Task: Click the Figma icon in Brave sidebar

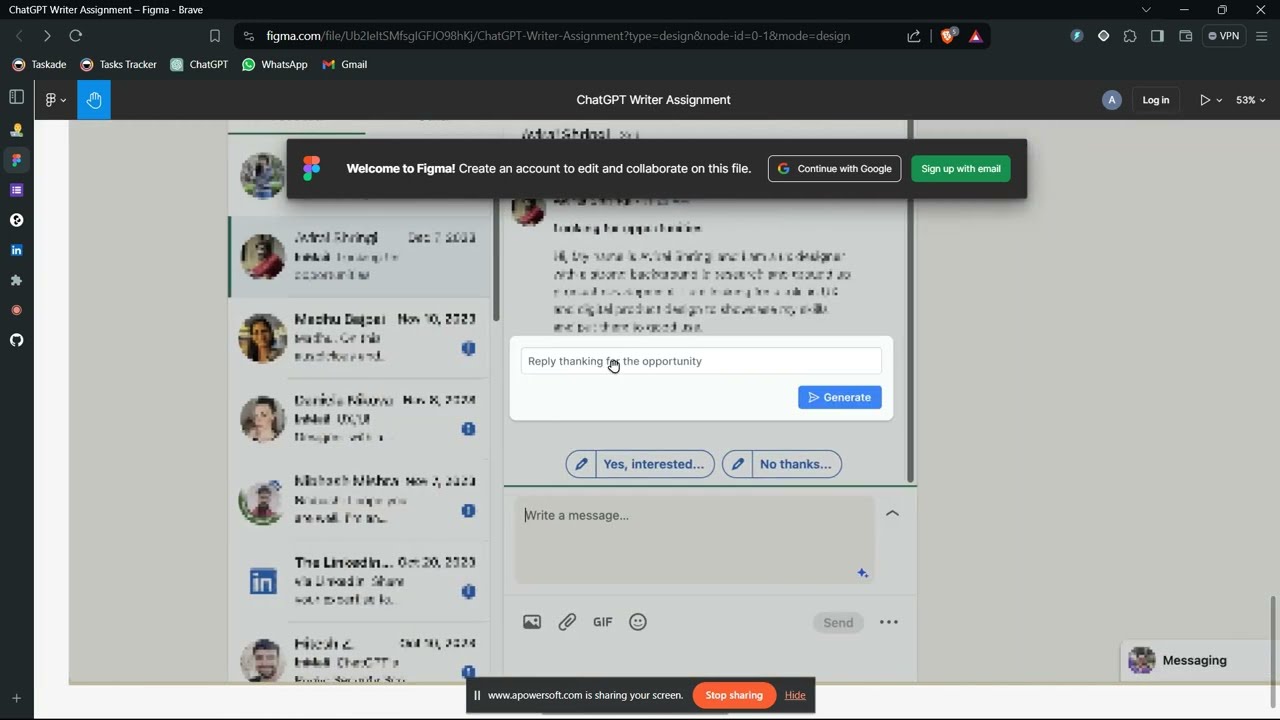Action: point(16,160)
